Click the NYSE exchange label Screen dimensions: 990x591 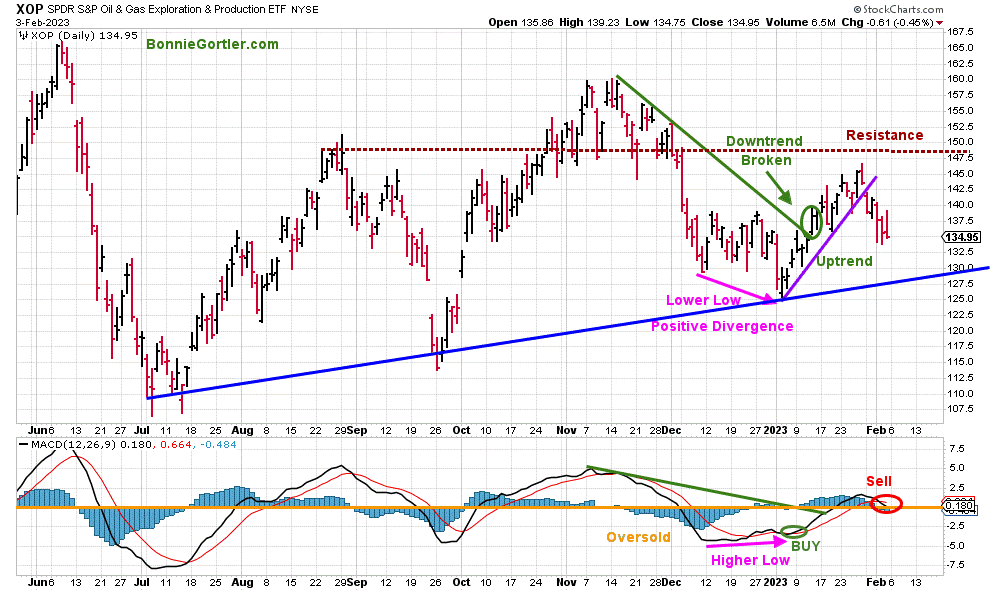(x=305, y=10)
